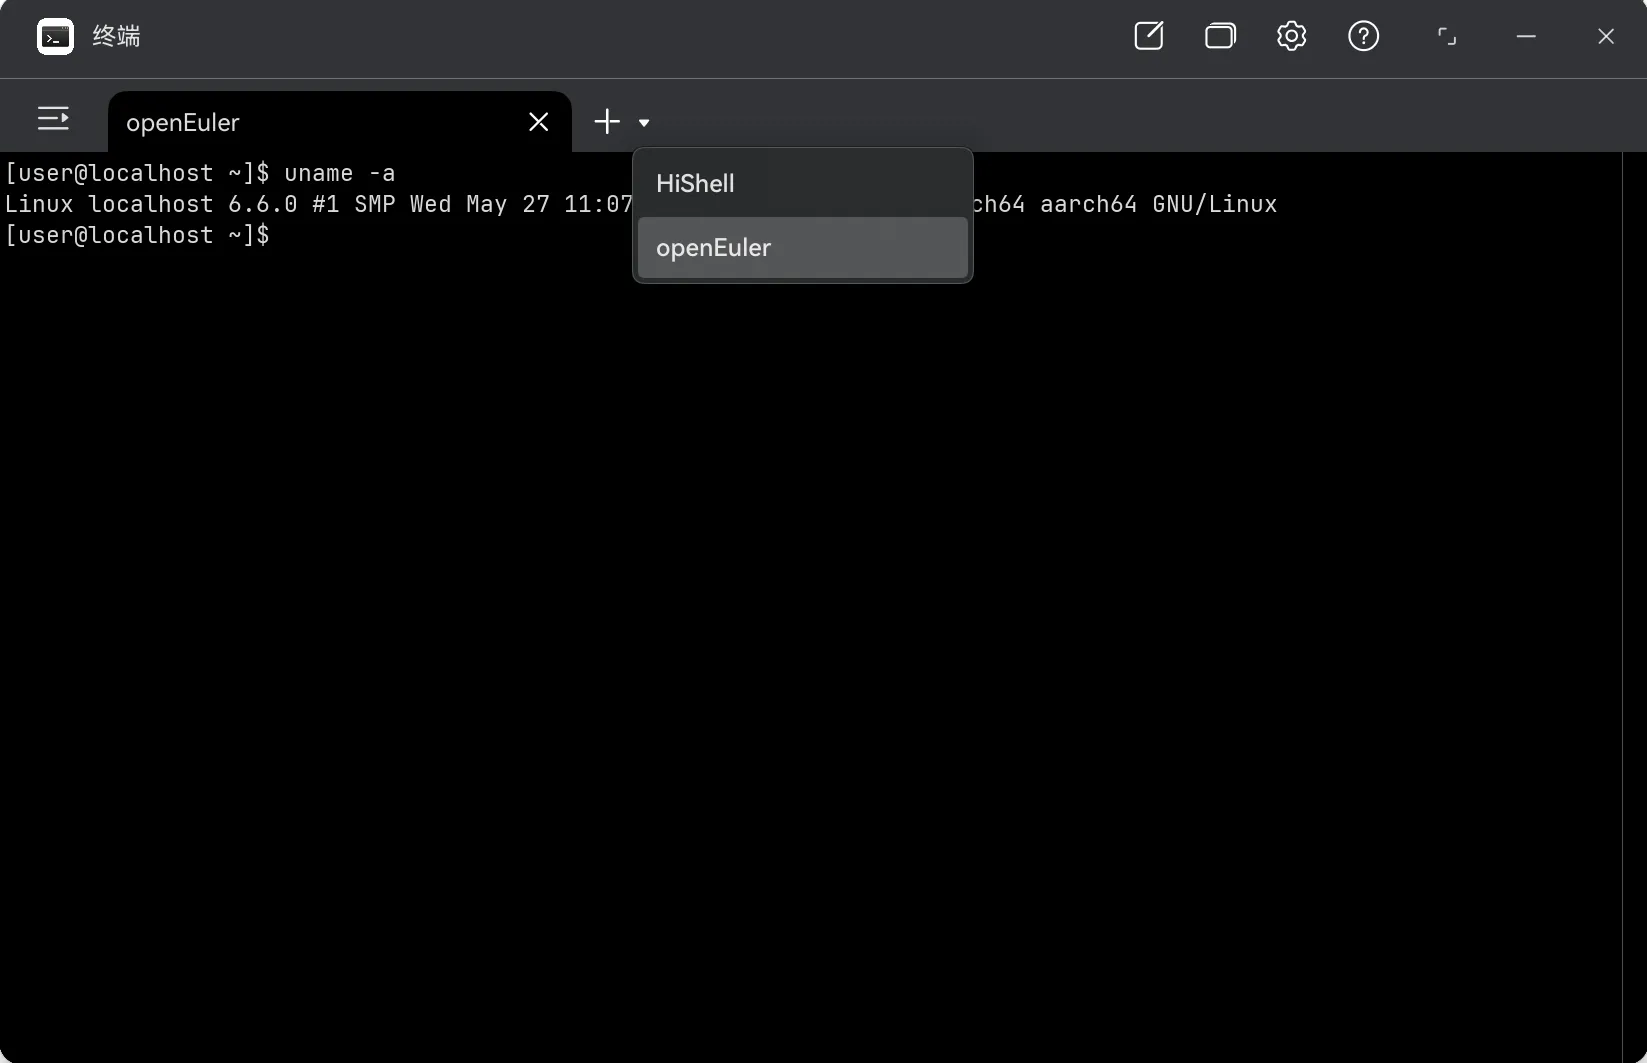Switch to the openEuler tab

[339, 122]
